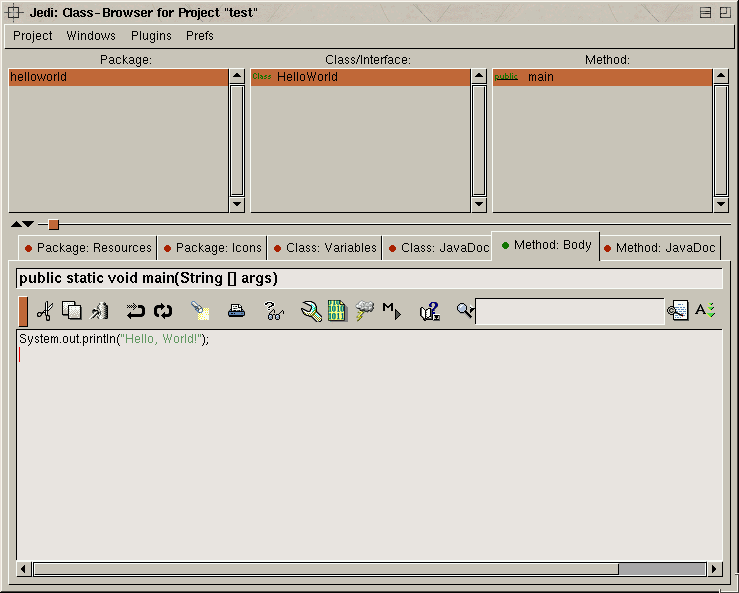
Task: Click the find-in-document icon beside search field
Action: click(x=678, y=311)
